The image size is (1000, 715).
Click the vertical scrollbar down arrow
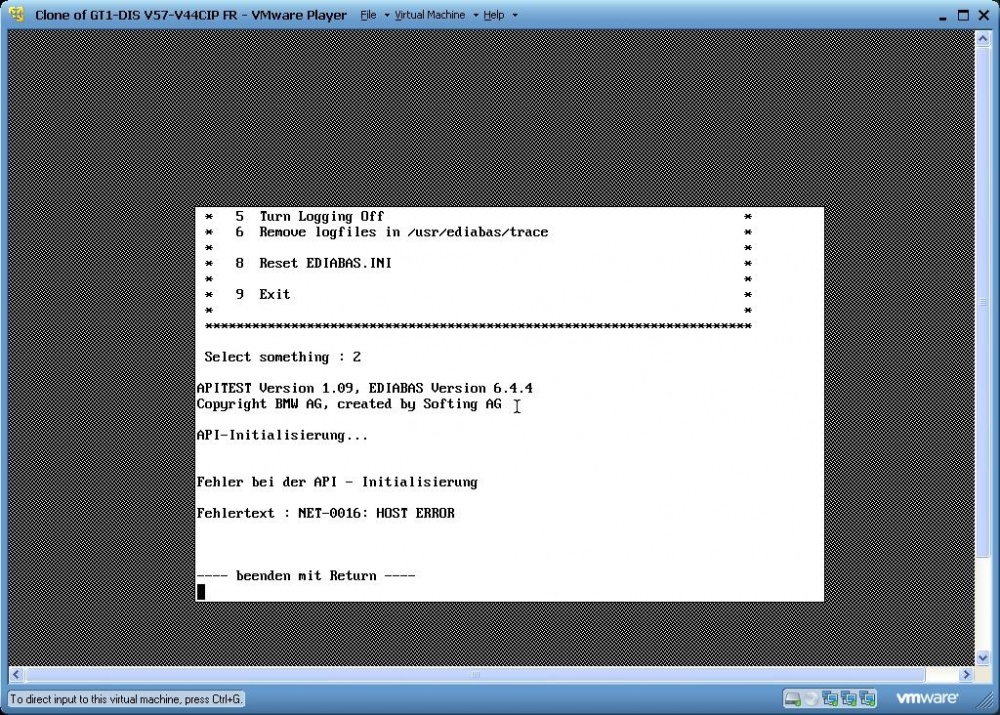(982, 658)
